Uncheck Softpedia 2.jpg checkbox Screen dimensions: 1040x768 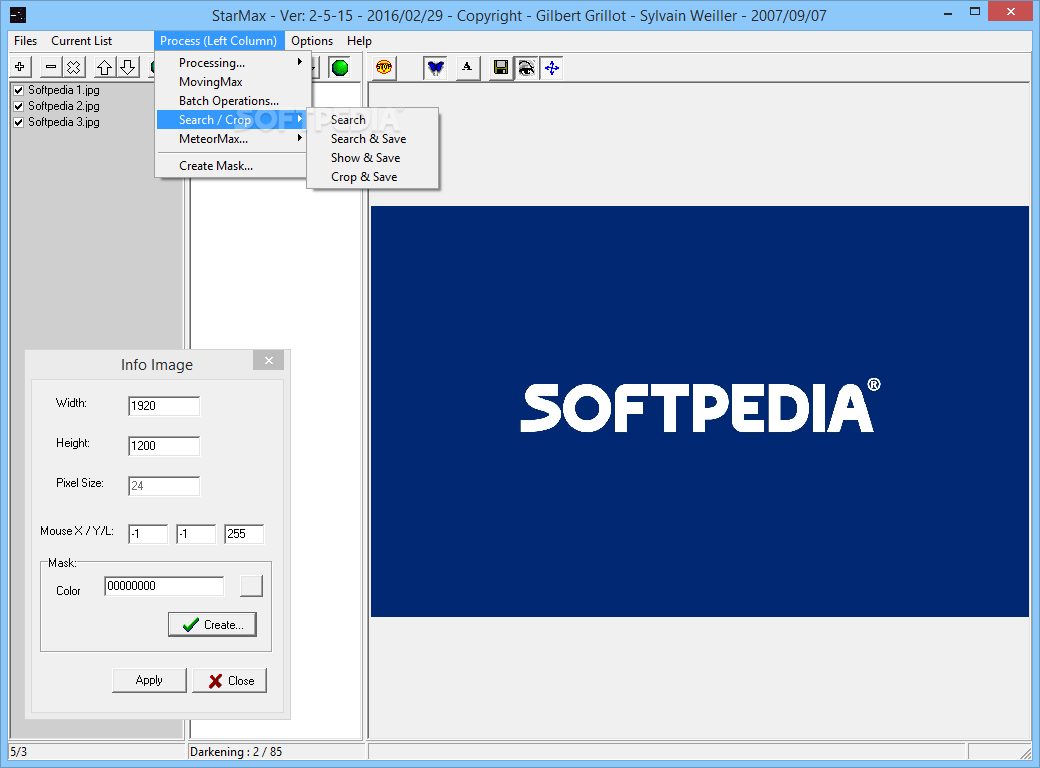[19, 106]
